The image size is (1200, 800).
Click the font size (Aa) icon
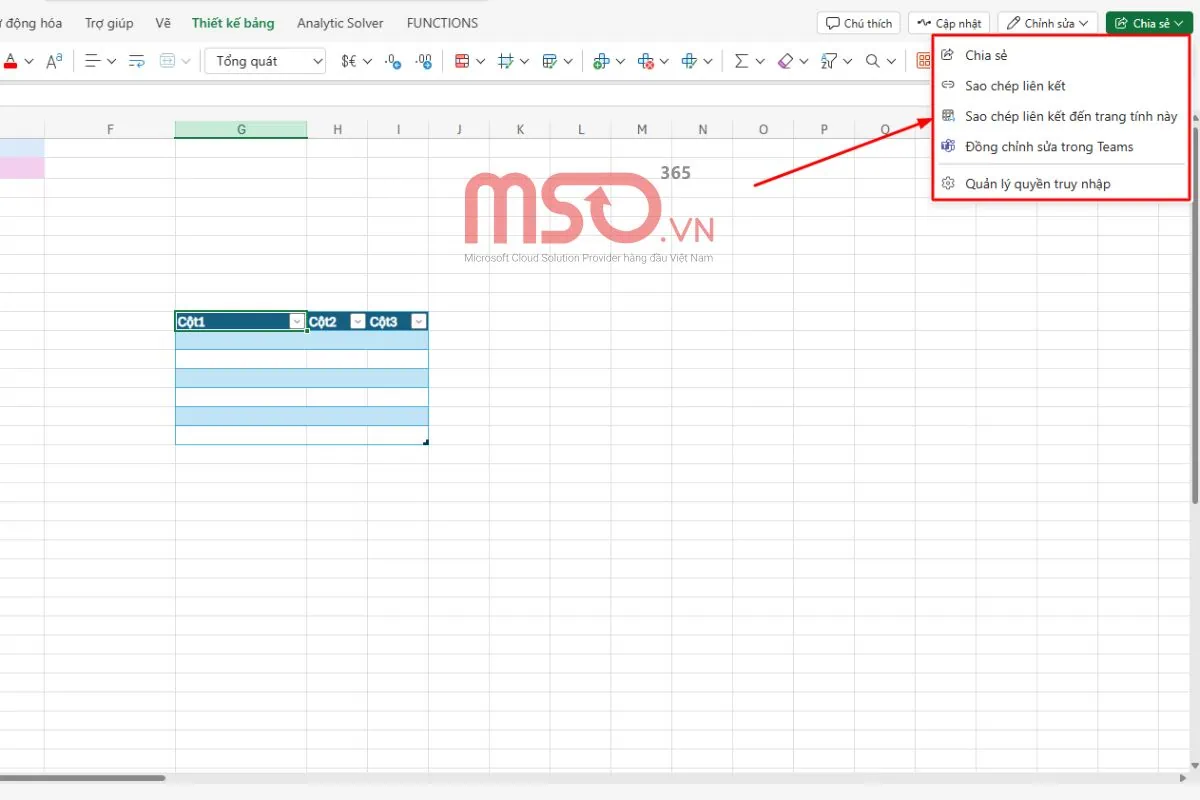click(54, 61)
